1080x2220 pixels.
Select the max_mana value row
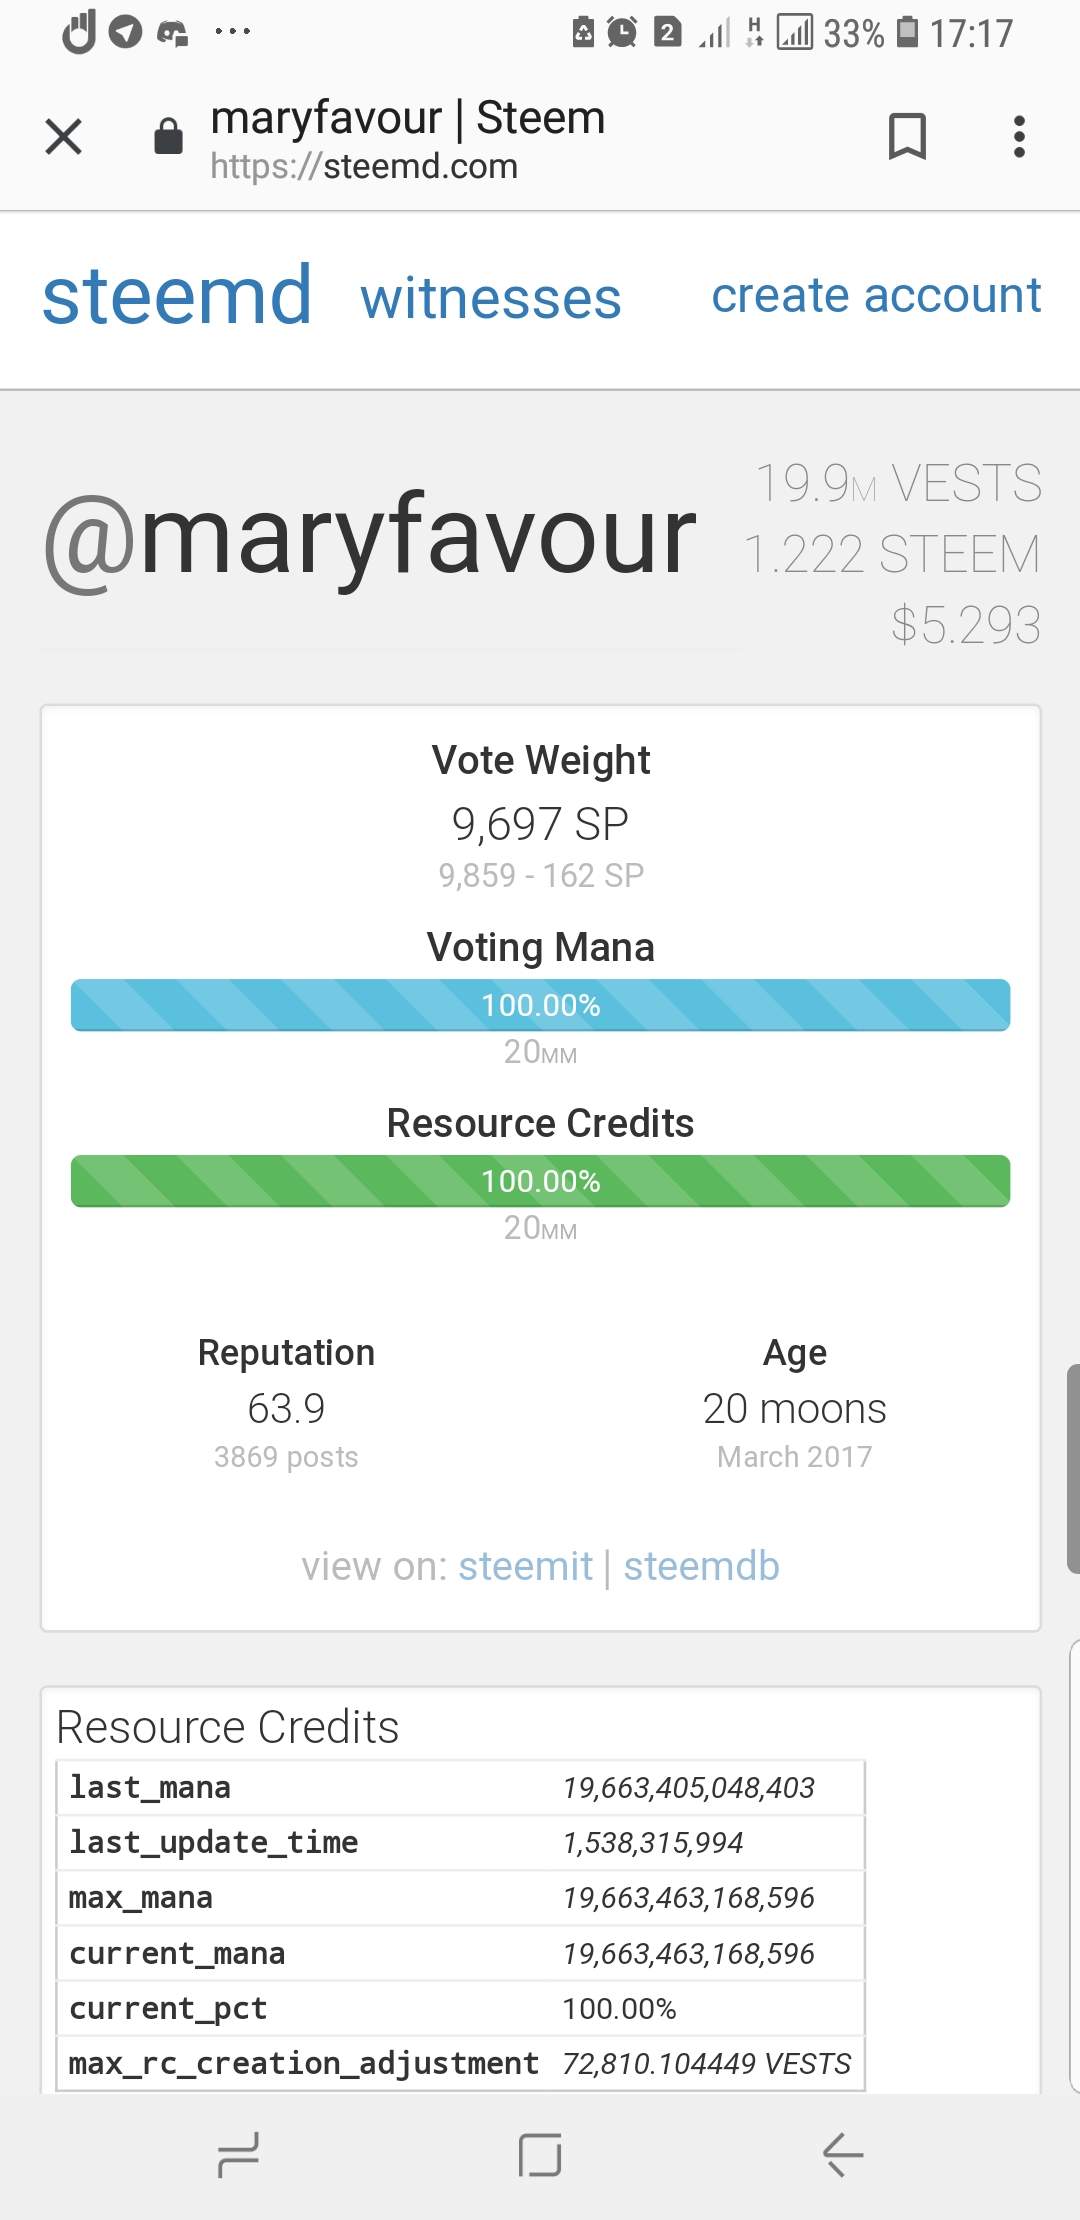coord(460,1898)
